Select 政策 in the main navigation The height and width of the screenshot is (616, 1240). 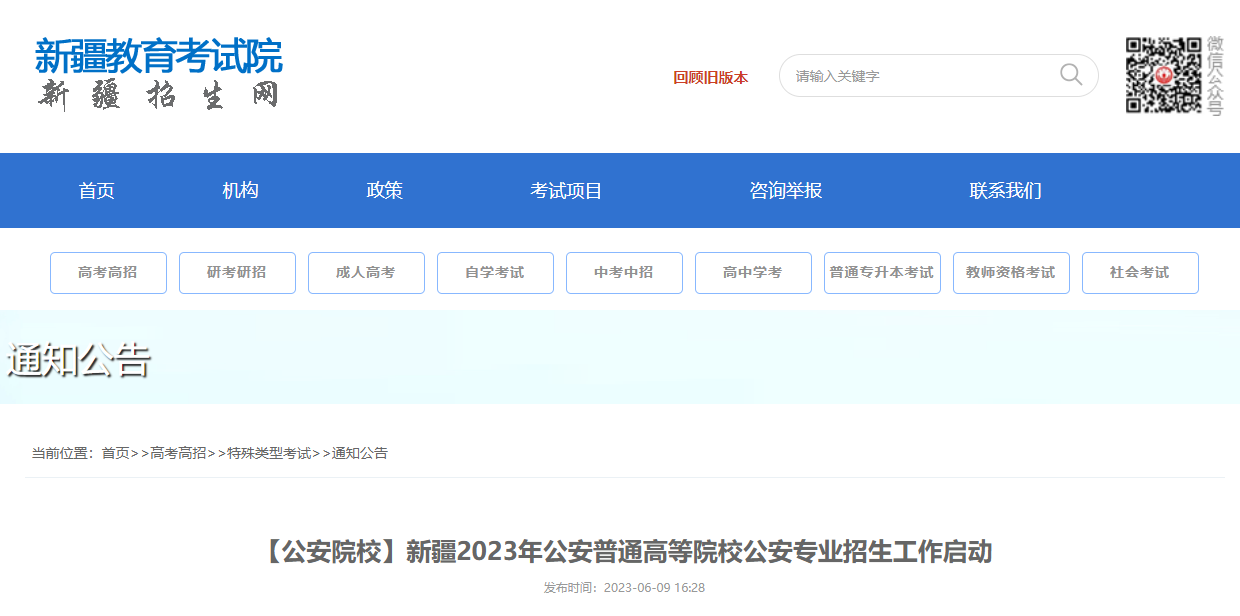(x=385, y=191)
